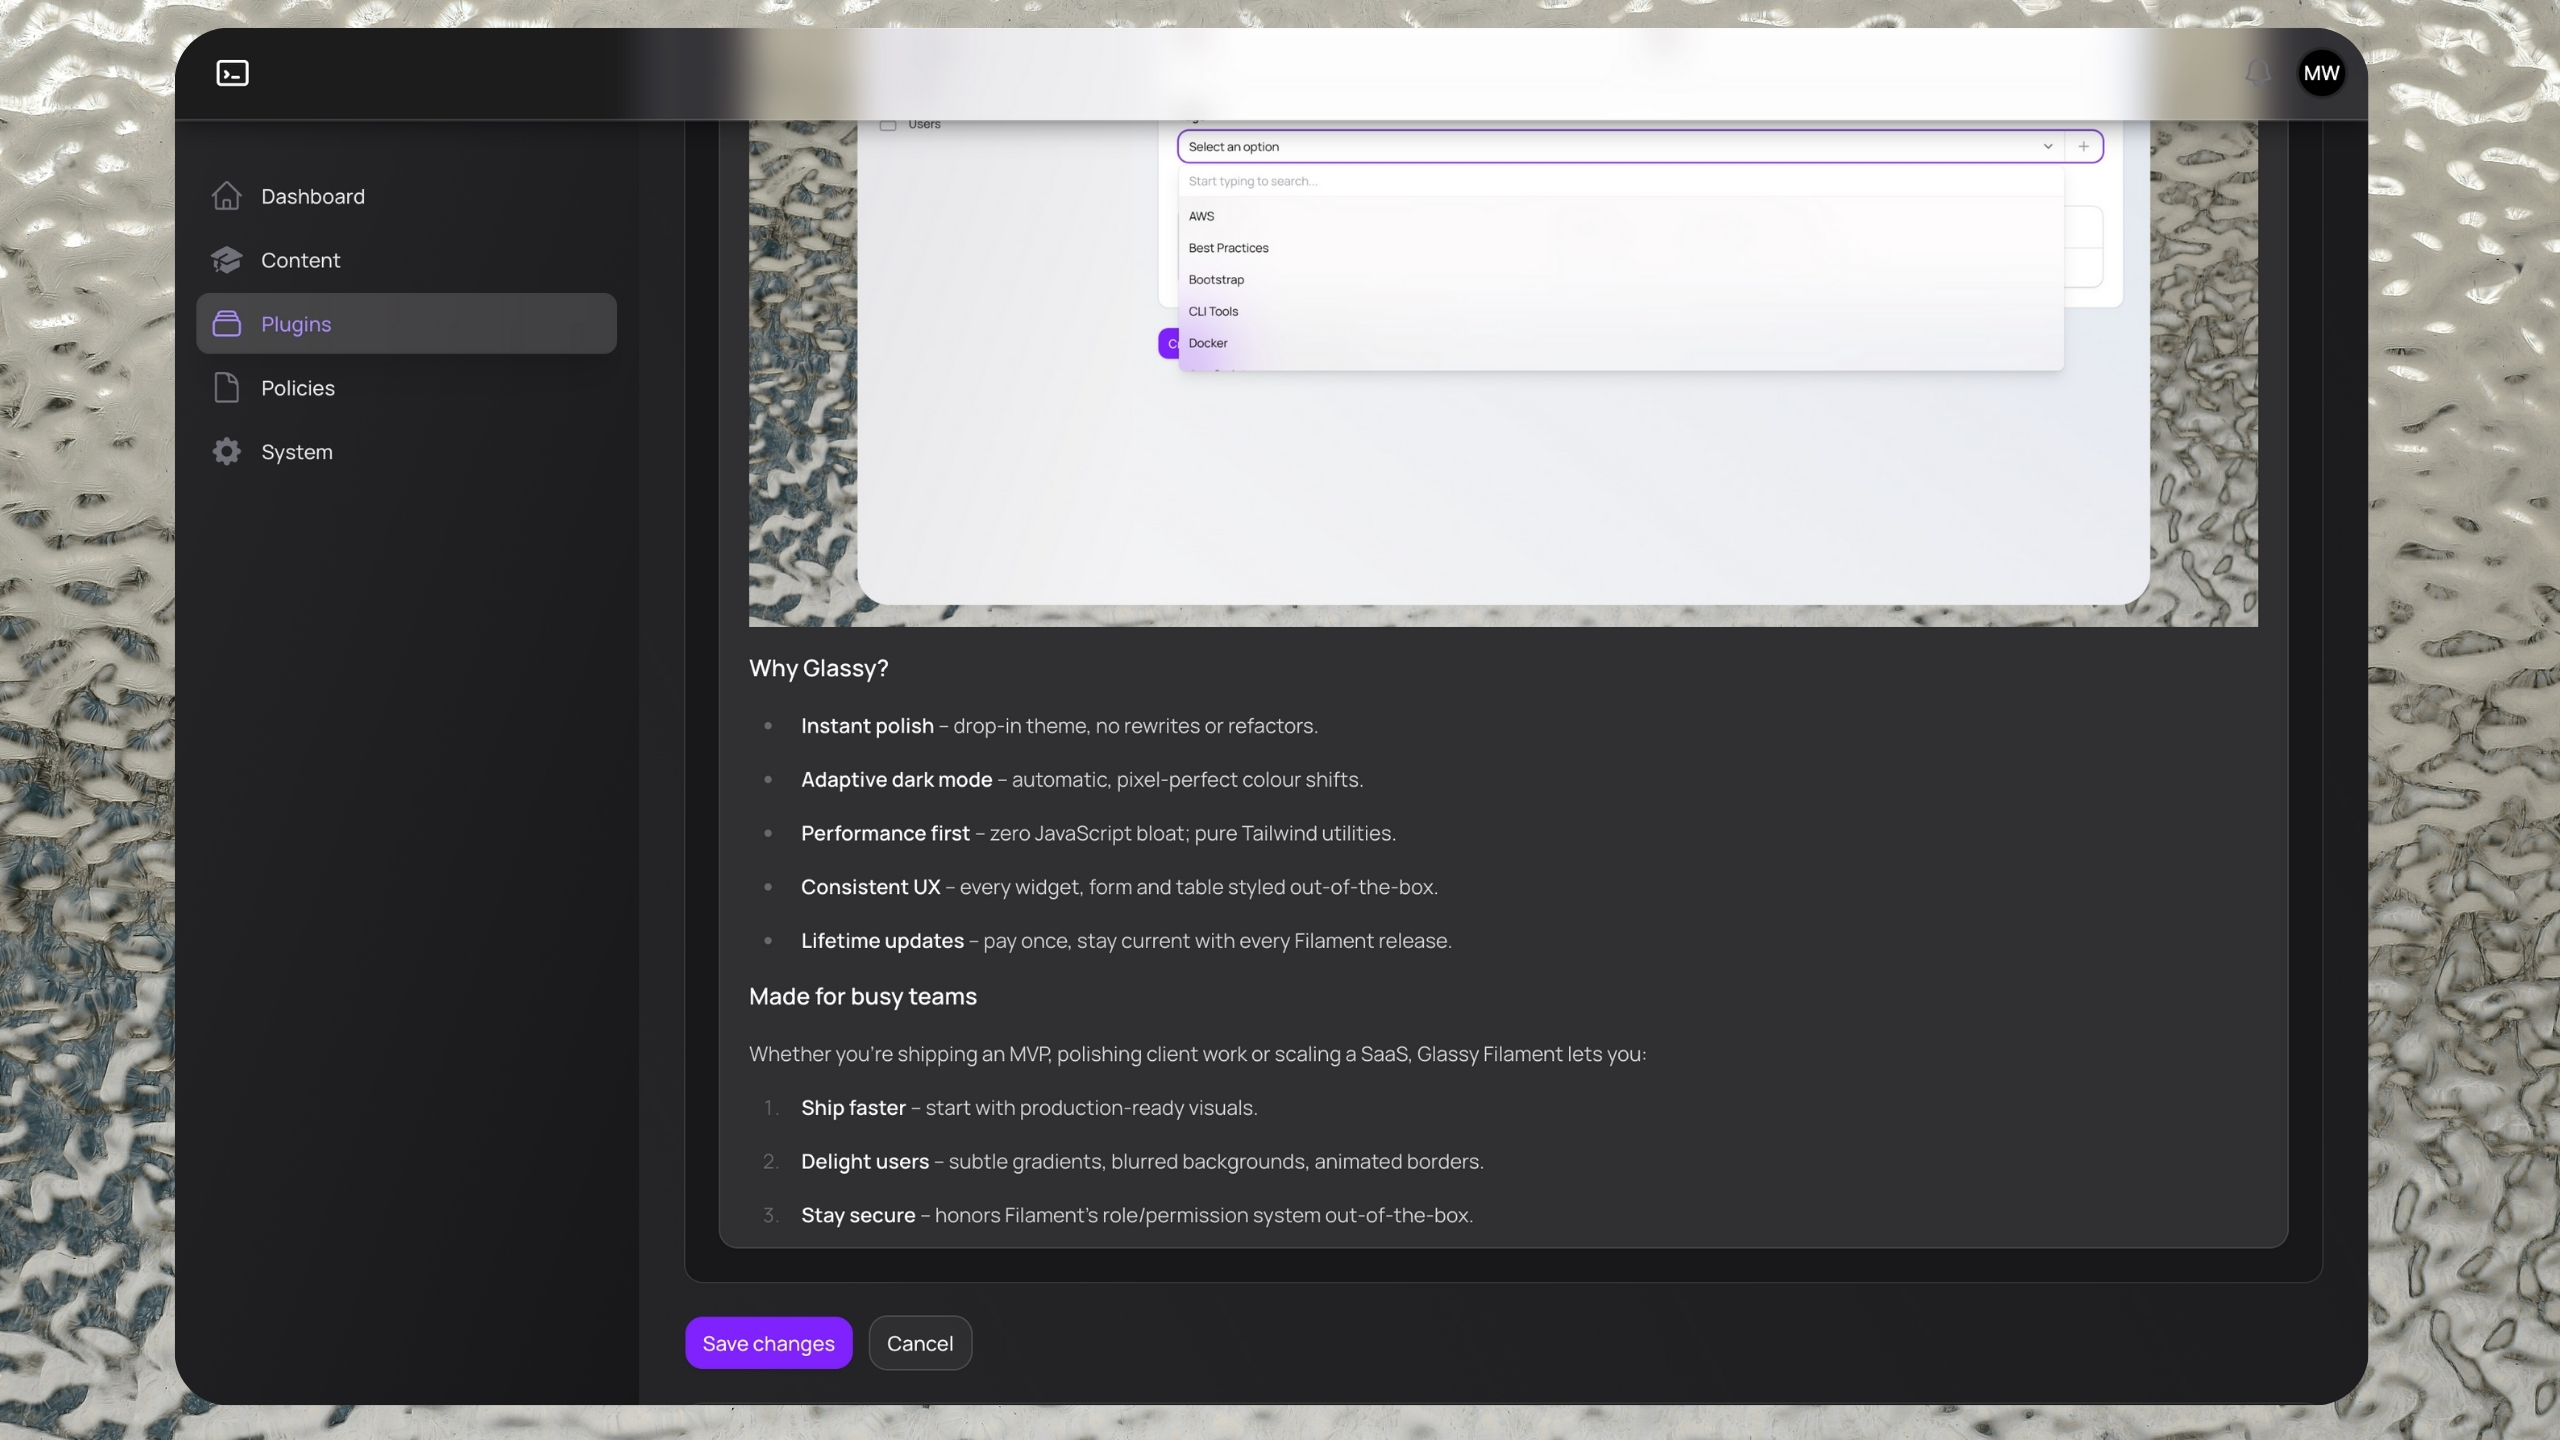Viewport: 2560px width, 1440px height.
Task: Click the terminal logo icon in header
Action: coord(232,73)
